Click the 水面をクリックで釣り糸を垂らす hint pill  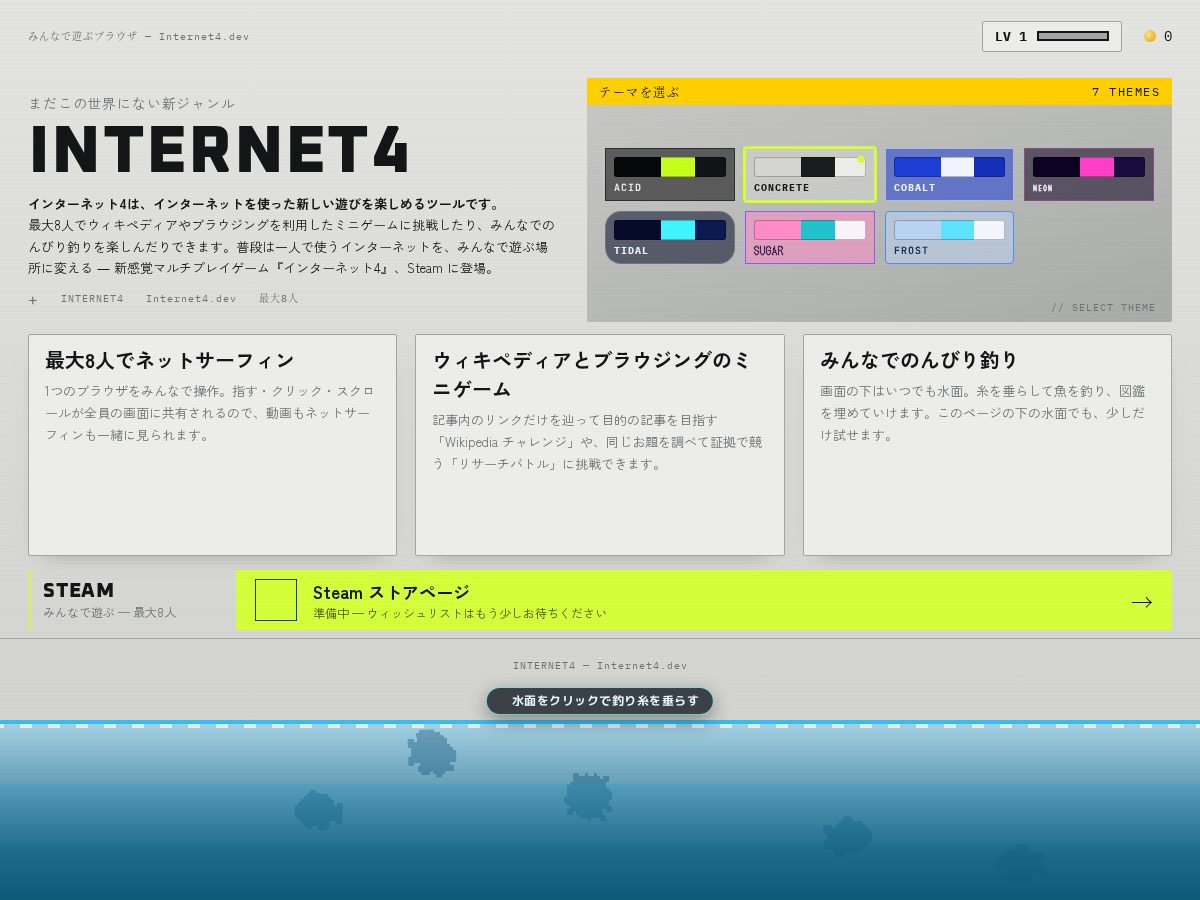600,701
